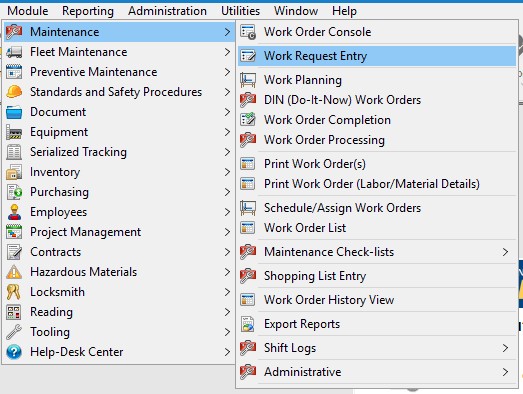The width and height of the screenshot is (523, 394).
Task: Click the Tooling wrench icon
Action: tap(14, 332)
